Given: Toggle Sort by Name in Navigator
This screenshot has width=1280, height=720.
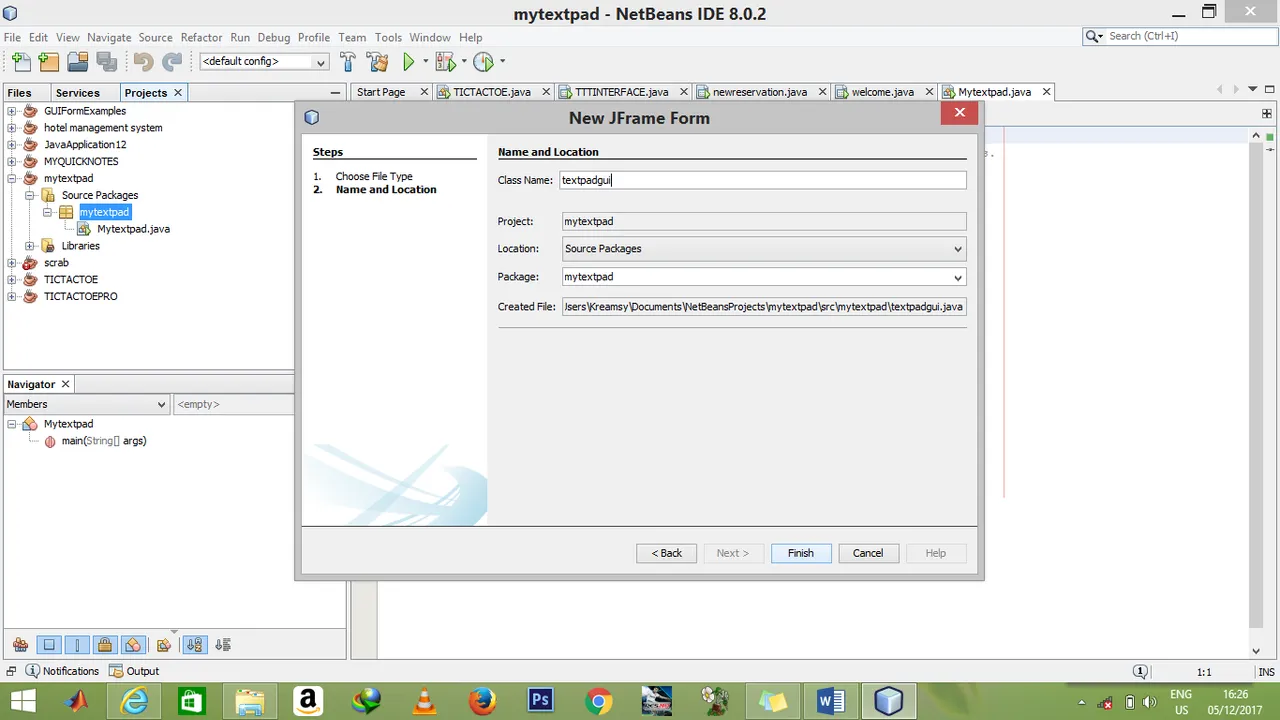Looking at the screenshot, I should (x=194, y=645).
